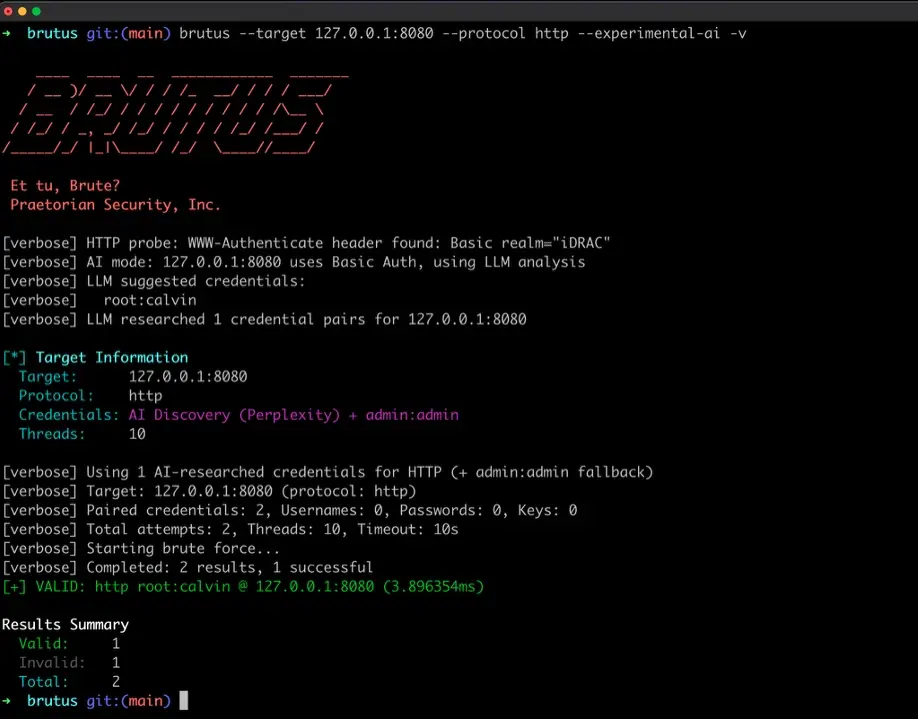
Task: Click the Results Summary heading
Action: [x=65, y=623]
